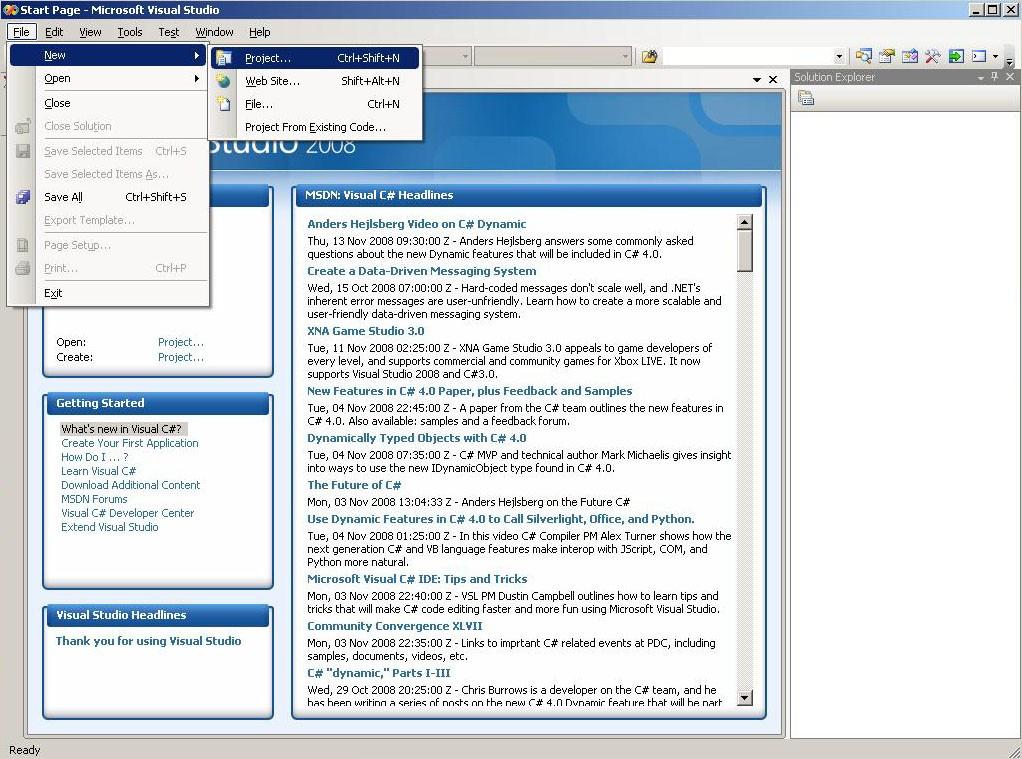Screen dimensions: 1022x759
Task: Click the New Project icon in the submenu
Action: tap(224, 58)
